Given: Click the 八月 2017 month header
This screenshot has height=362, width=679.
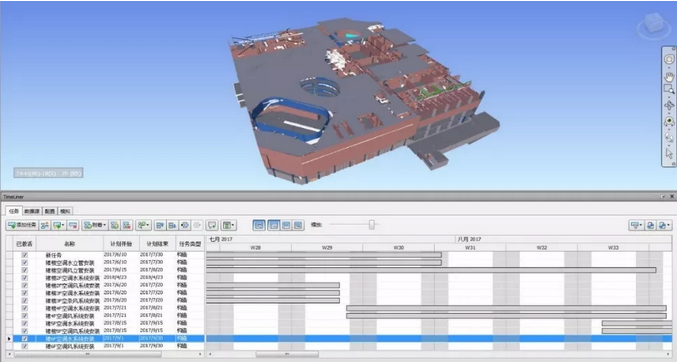Looking at the screenshot, I should tap(564, 239).
